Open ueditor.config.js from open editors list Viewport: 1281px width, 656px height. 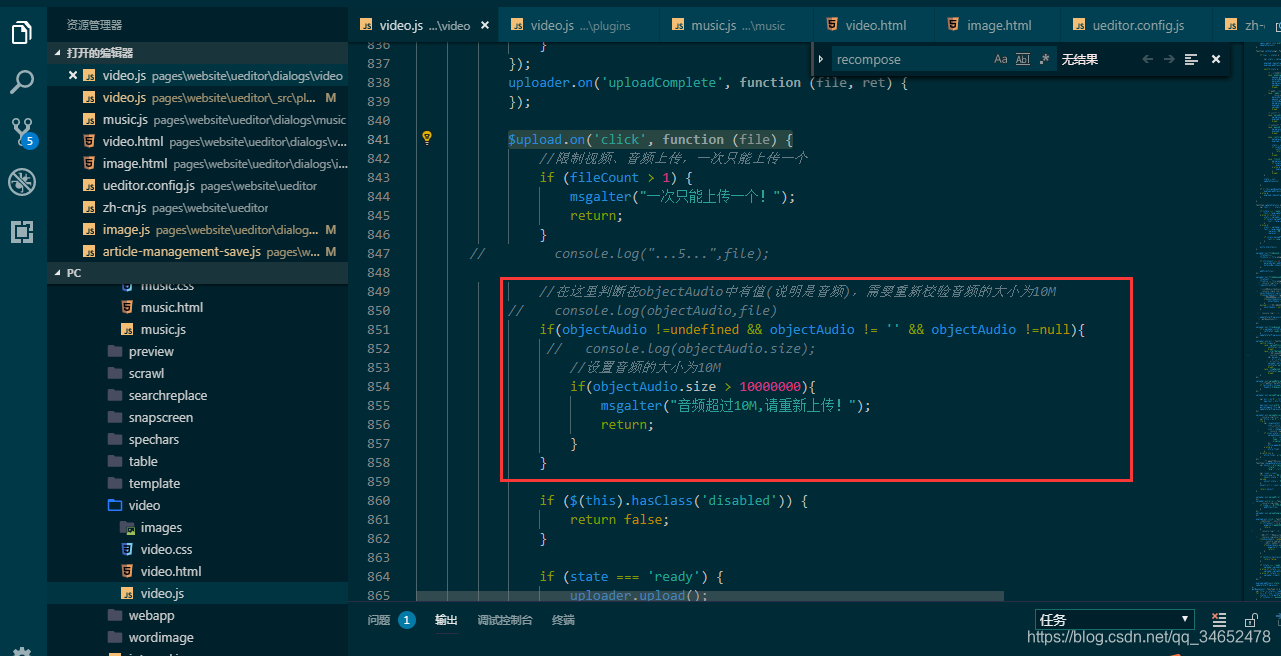coord(198,185)
